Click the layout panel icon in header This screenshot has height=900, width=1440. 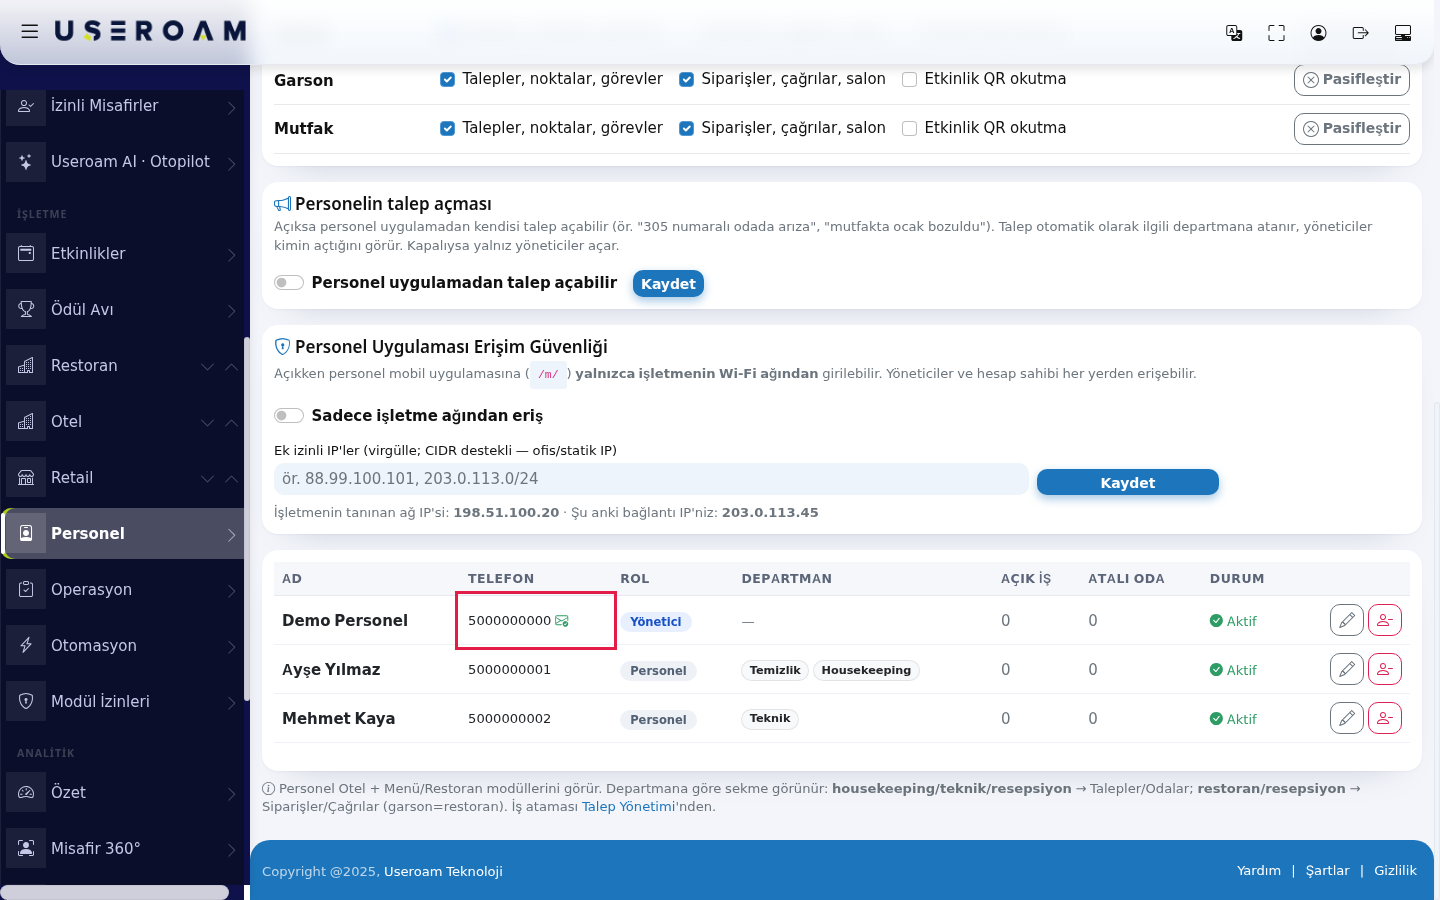pos(1402,33)
